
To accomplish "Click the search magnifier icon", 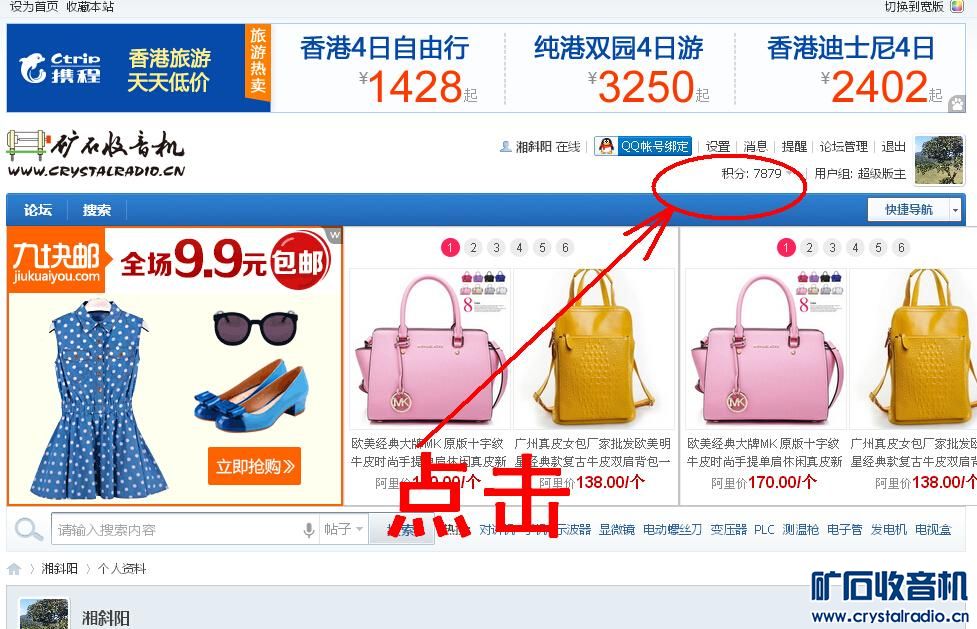I will coord(27,529).
